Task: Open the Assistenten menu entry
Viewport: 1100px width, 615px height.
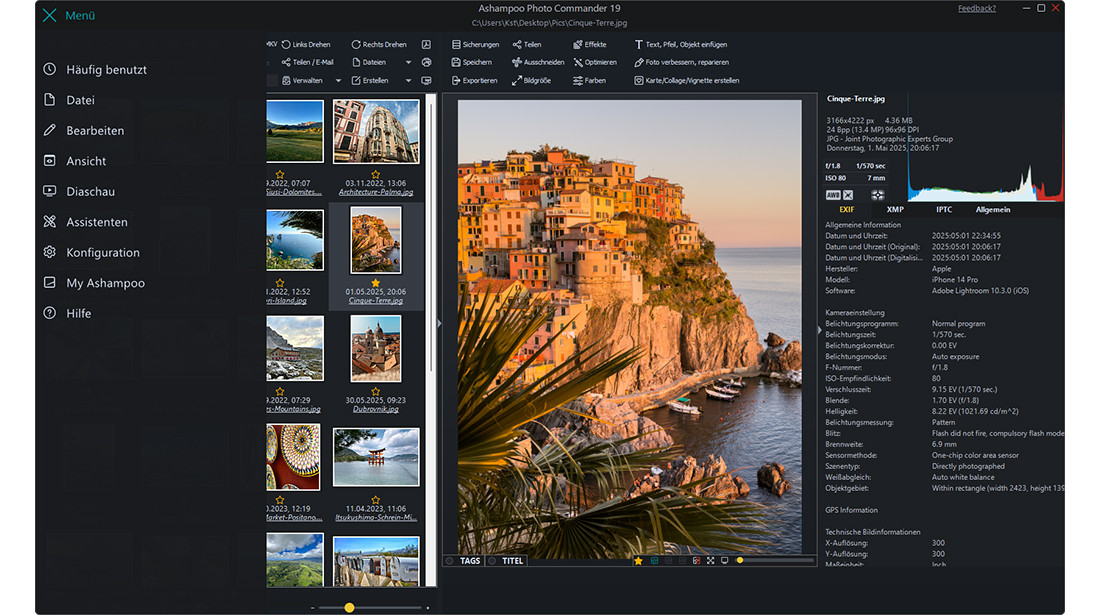Action: [86, 222]
